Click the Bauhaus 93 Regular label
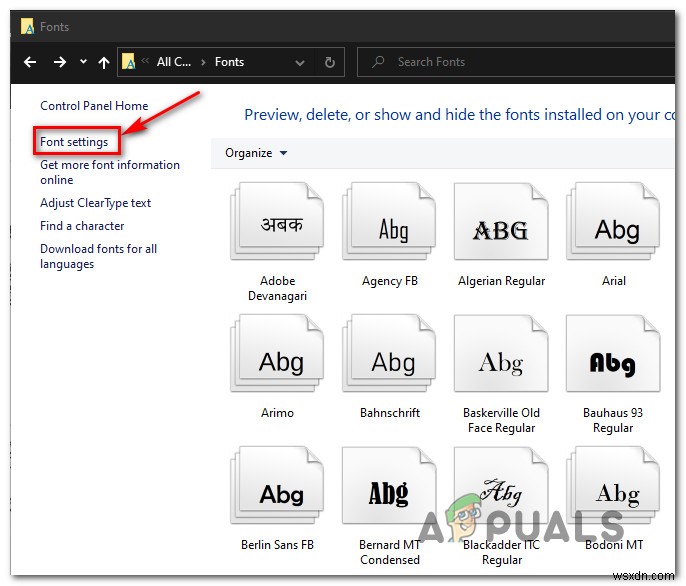Screen dimensions: 686x586 coord(613,420)
